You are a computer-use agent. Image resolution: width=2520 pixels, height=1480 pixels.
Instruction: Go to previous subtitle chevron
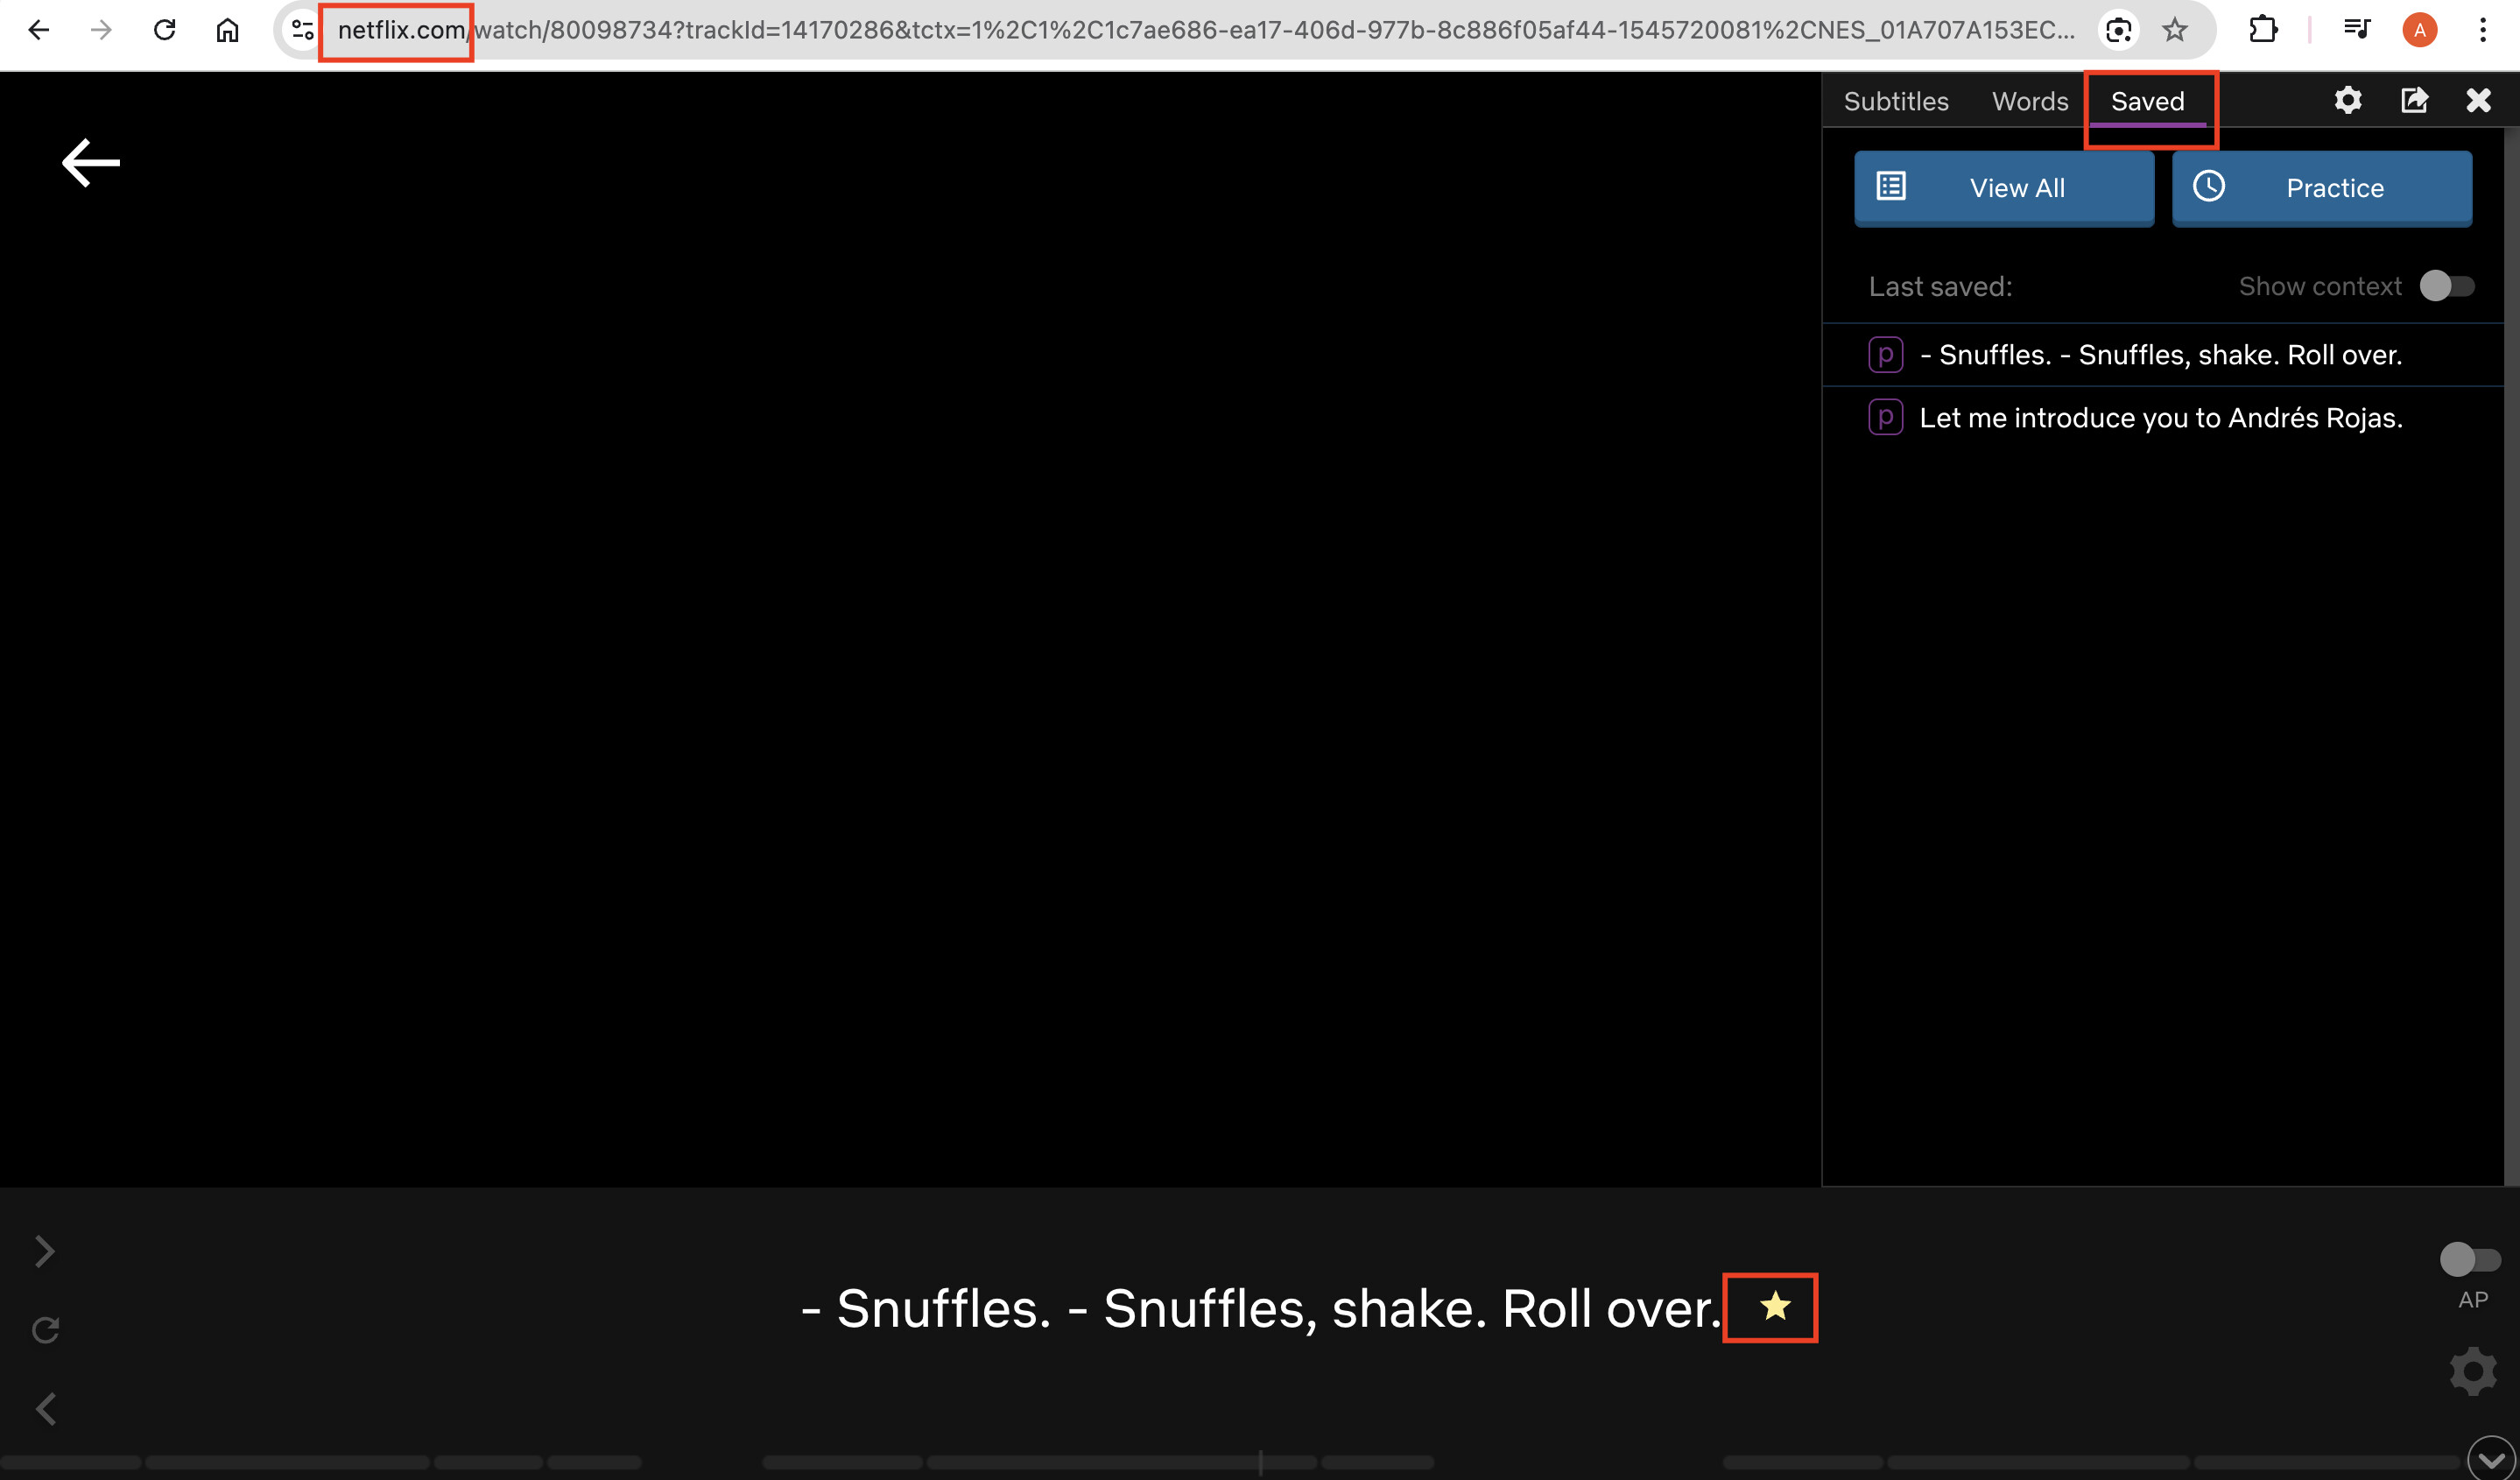[46, 1409]
